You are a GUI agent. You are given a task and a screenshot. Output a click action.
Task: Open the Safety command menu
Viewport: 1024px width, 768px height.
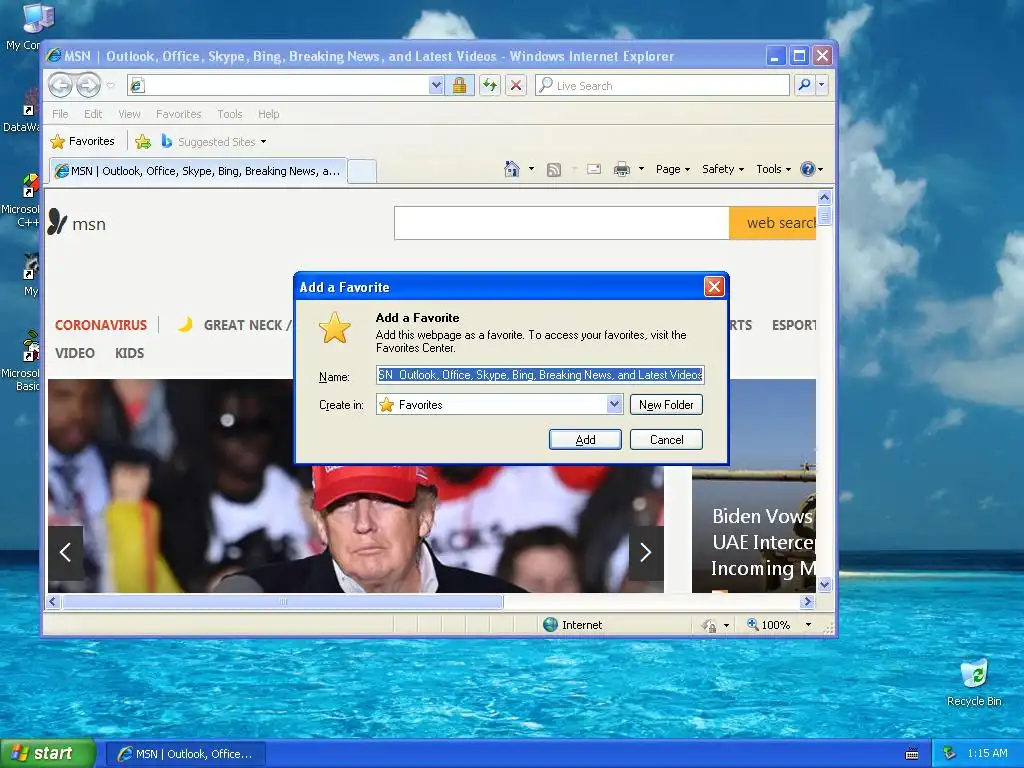coord(723,169)
